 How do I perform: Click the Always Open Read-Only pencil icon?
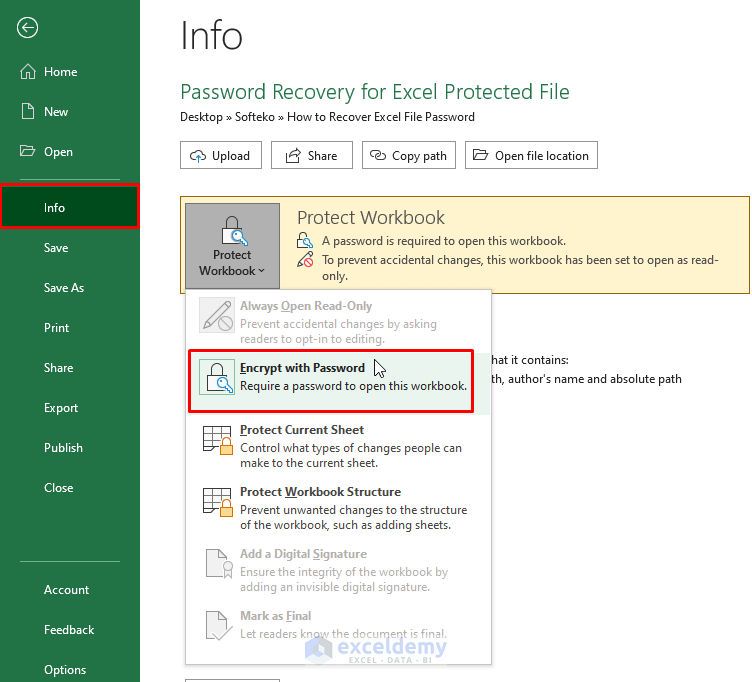pos(217,315)
